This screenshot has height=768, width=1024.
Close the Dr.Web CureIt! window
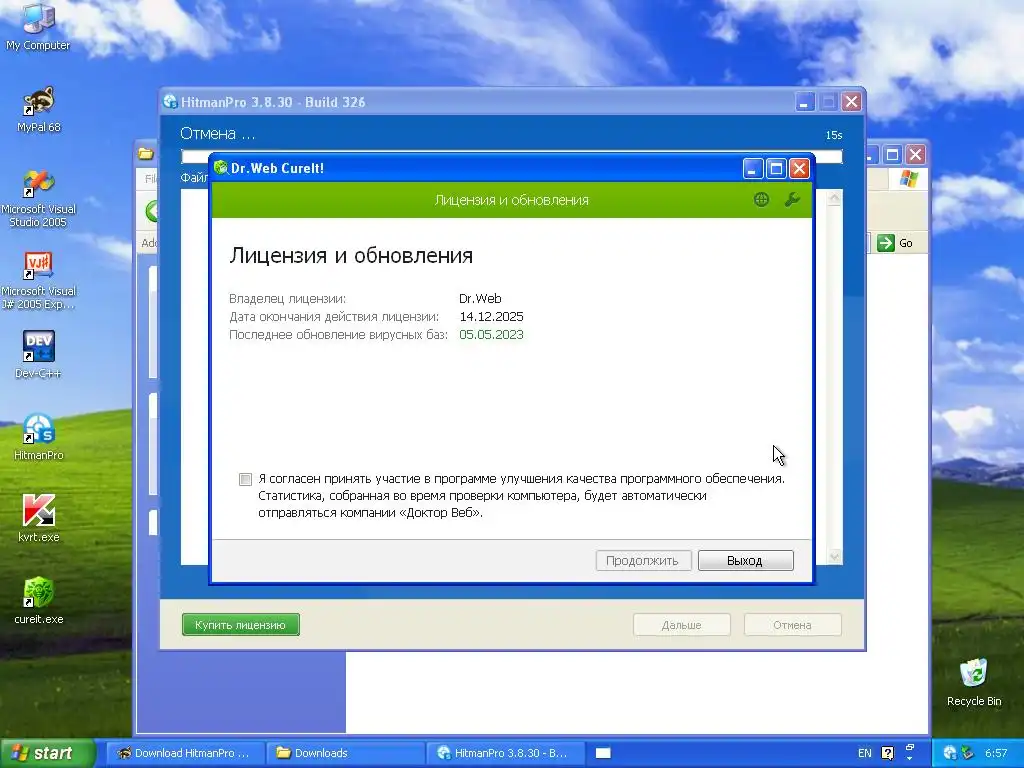(x=799, y=168)
